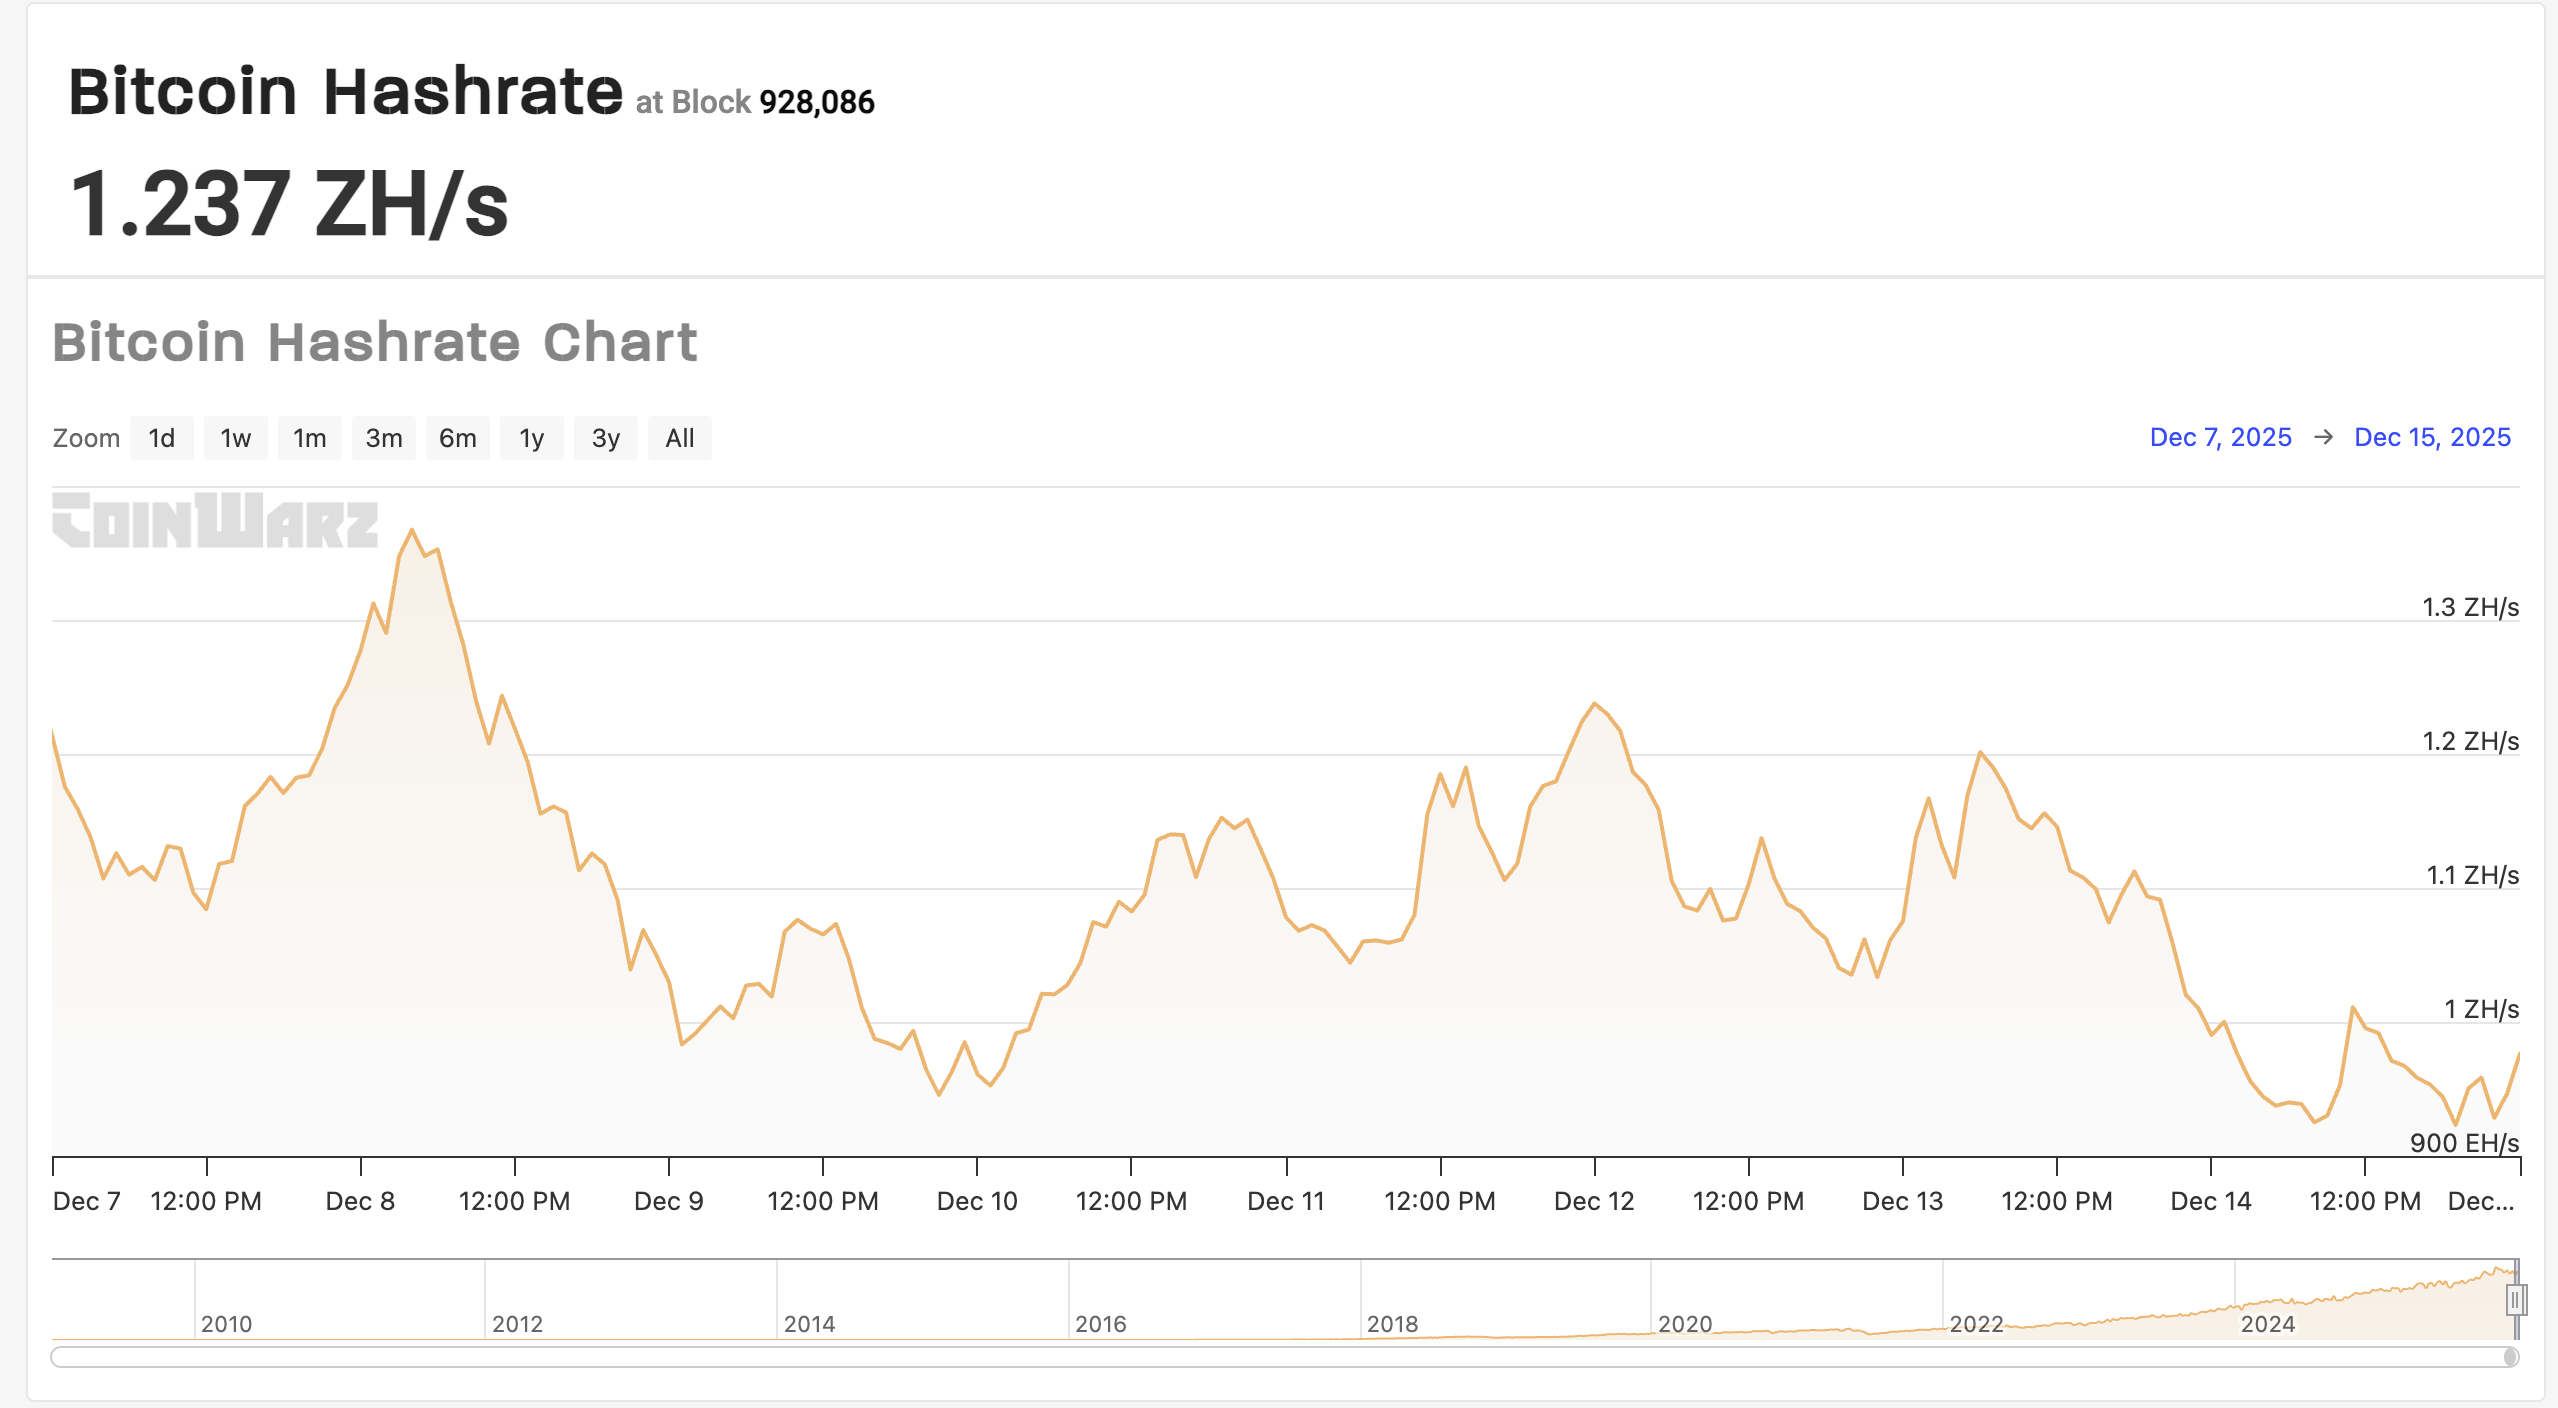Grab the navigator range handle
The image size is (2558, 1408).
coord(2516,1300)
